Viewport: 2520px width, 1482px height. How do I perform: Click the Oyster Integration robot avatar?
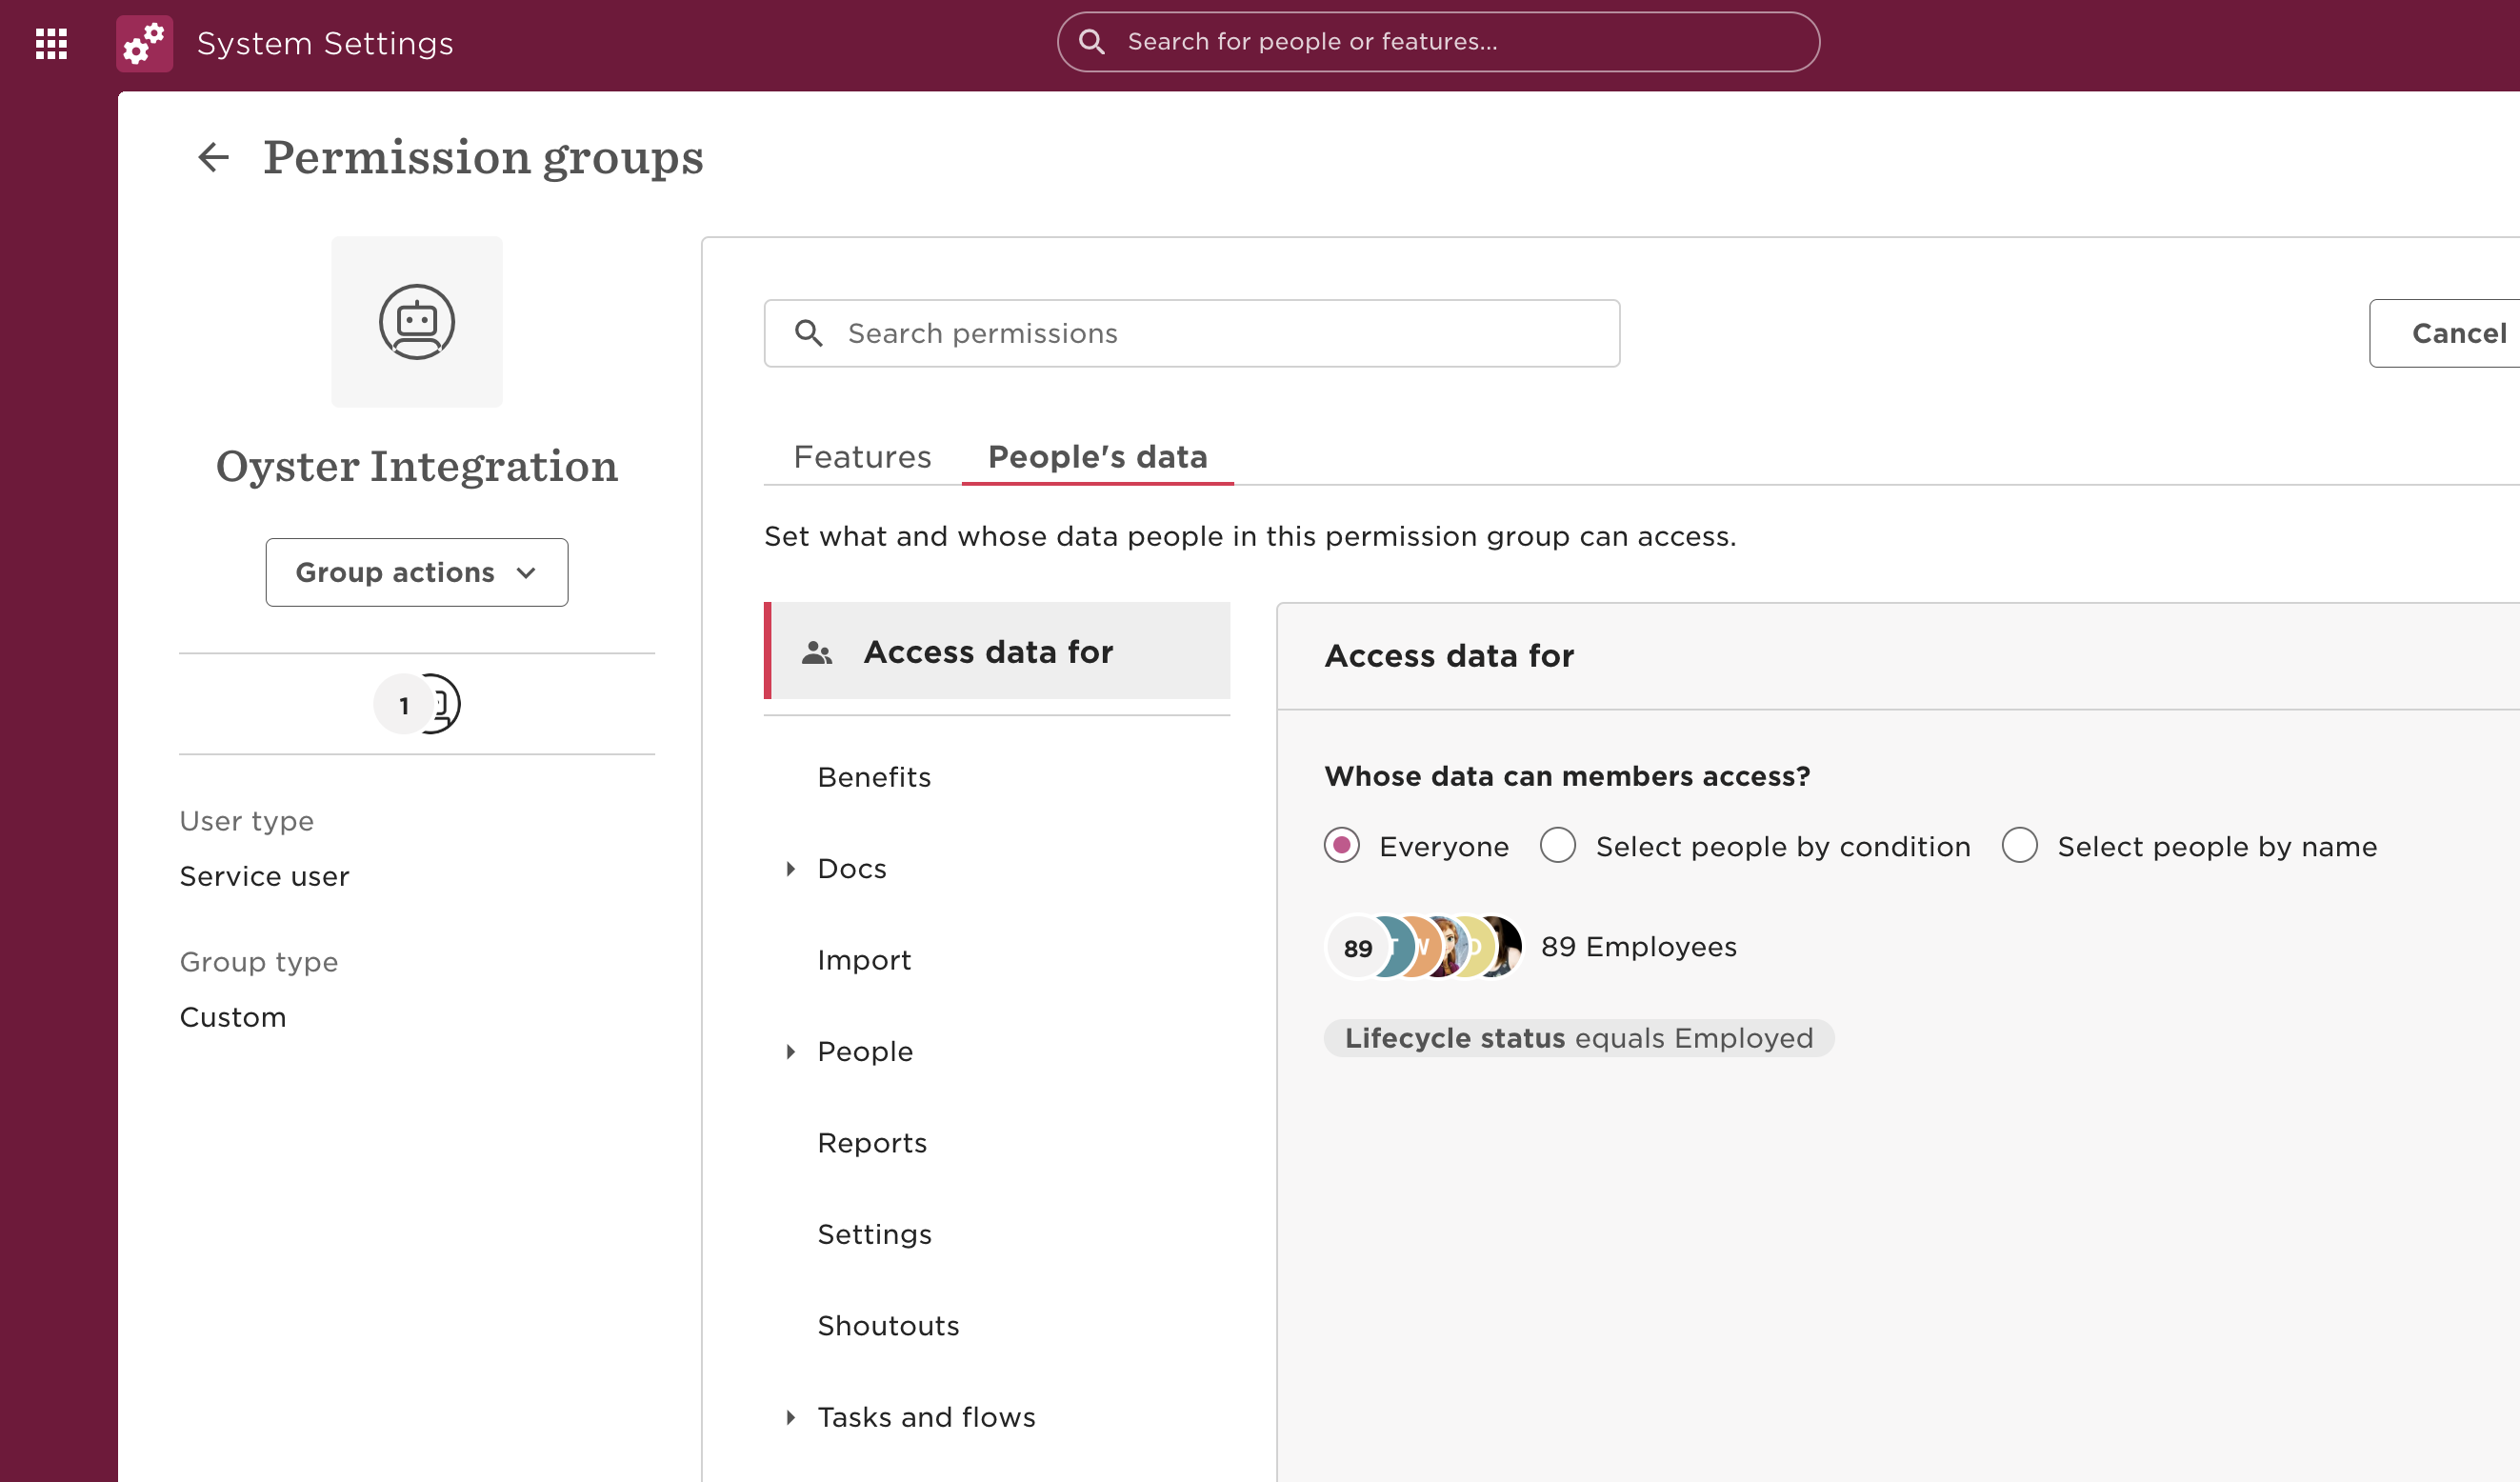point(417,322)
